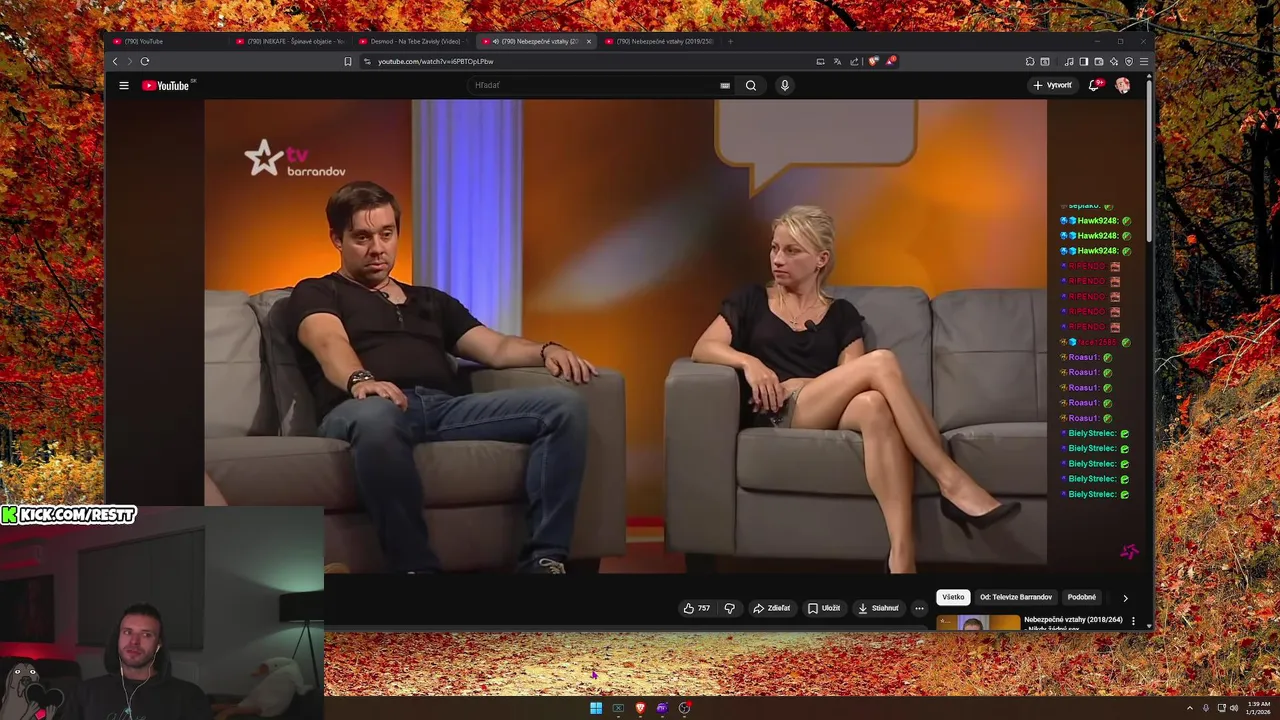
Task: Open YouTube notifications bell
Action: 1094,85
